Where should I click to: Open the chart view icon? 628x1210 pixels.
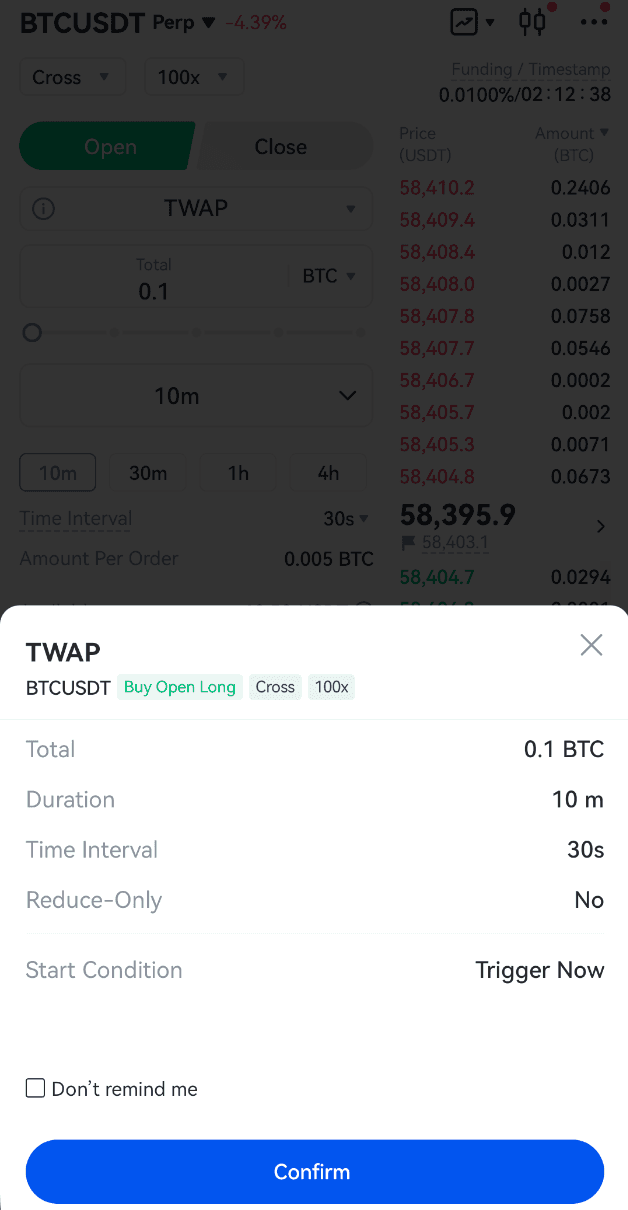point(465,21)
